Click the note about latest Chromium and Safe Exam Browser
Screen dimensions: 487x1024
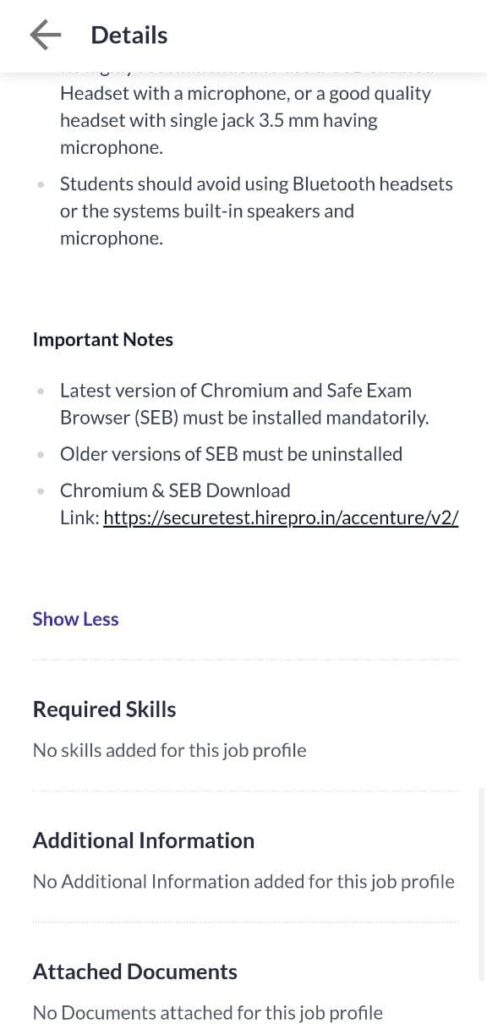[245, 404]
